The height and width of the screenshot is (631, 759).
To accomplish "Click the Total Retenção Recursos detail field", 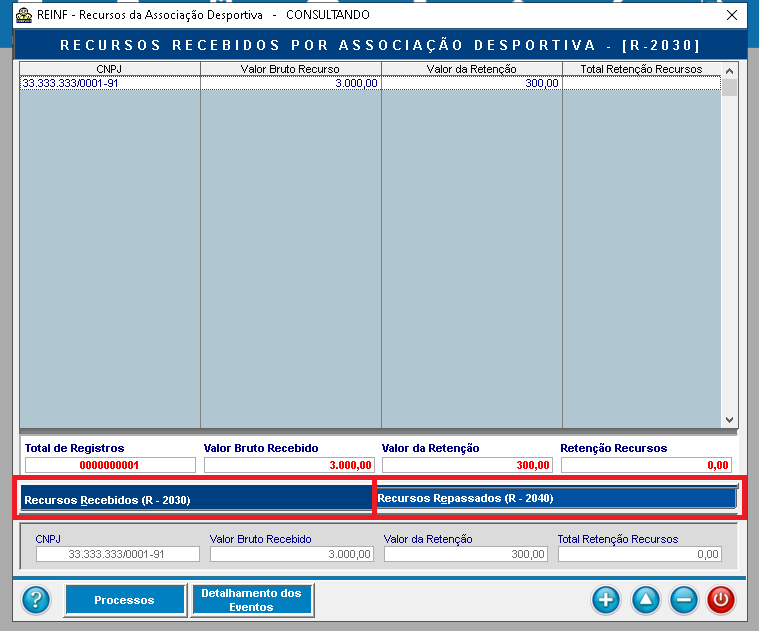I will click(x=640, y=554).
